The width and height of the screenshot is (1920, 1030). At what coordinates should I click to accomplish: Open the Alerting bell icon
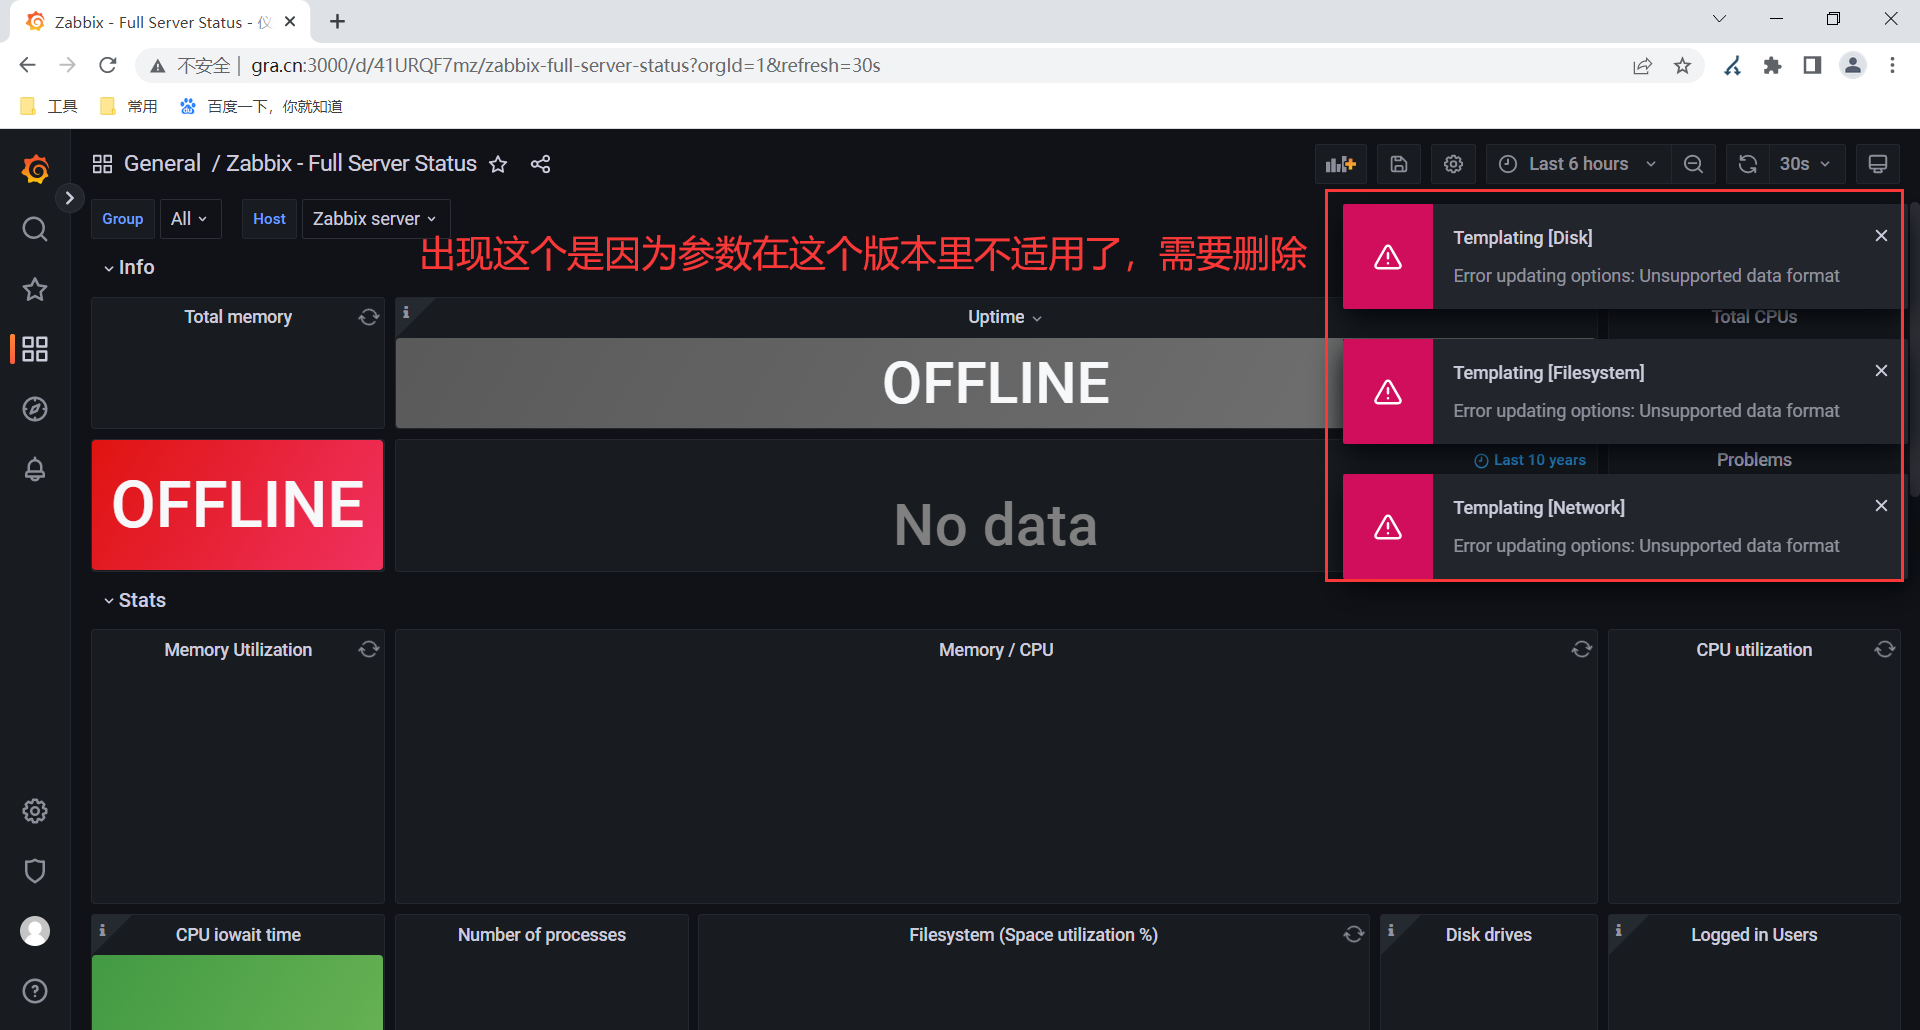(x=35, y=469)
